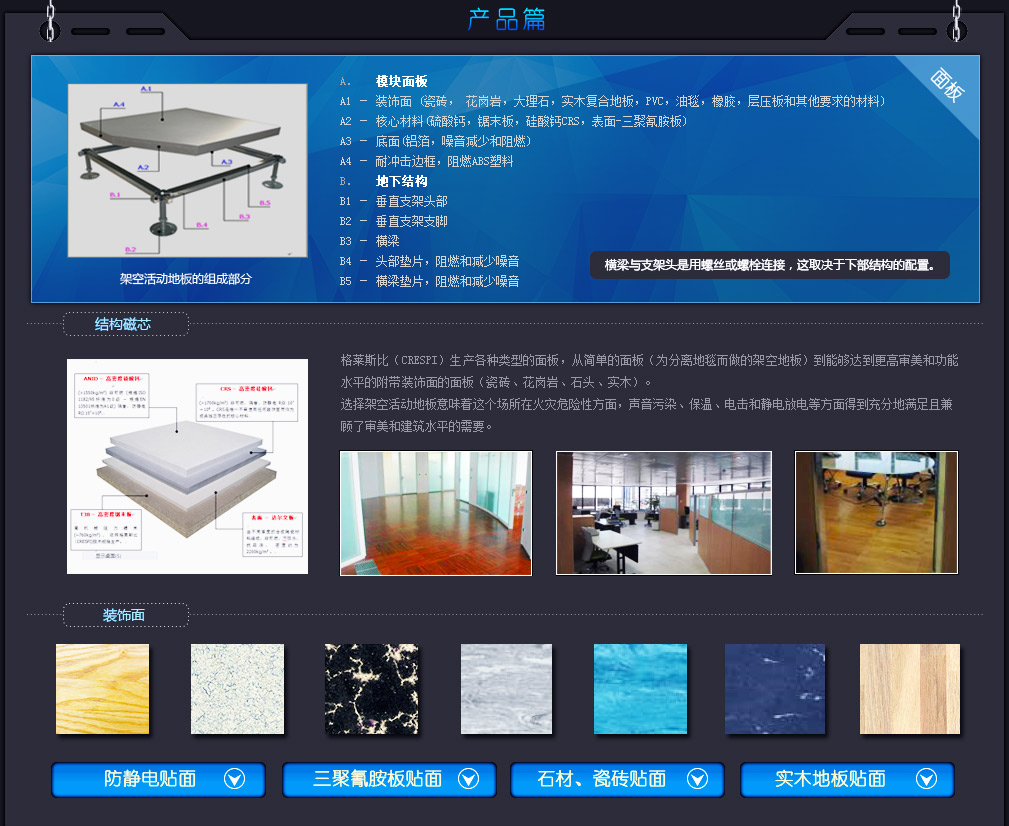Select the light striped wood plank swatch
Image resolution: width=1009 pixels, height=826 pixels.
point(909,689)
